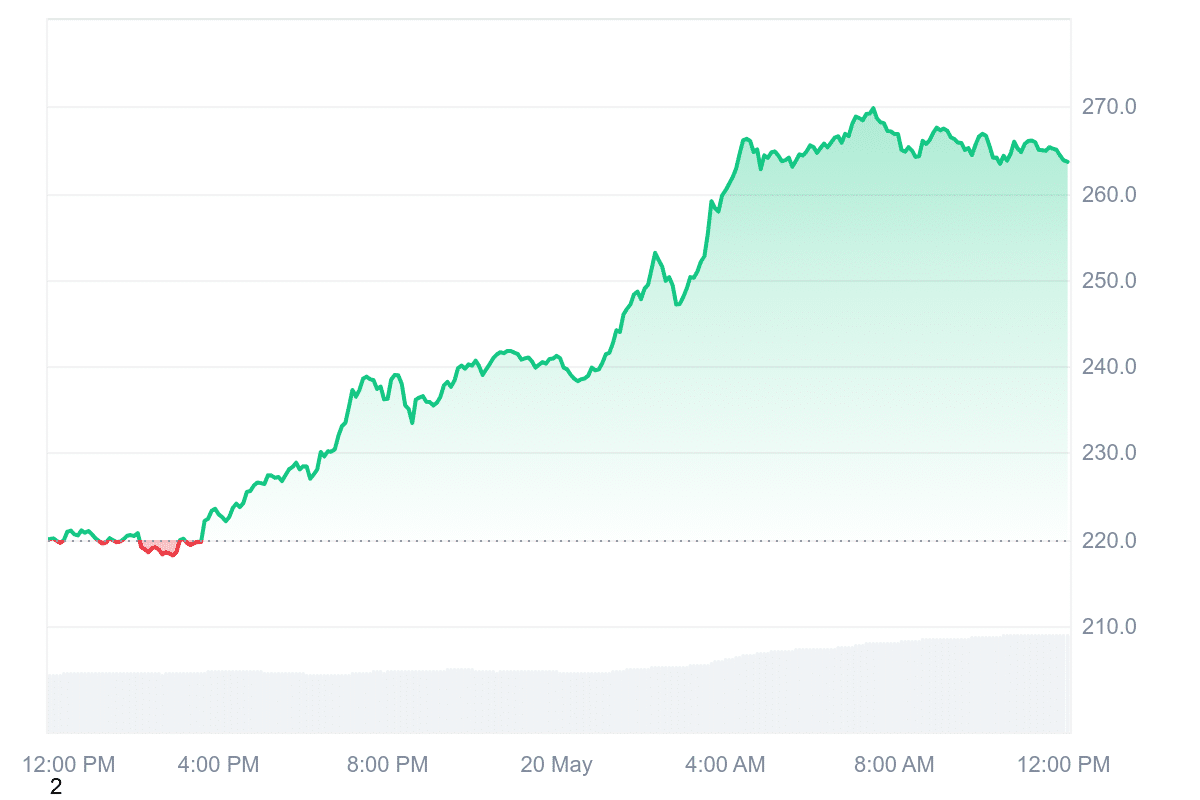The image size is (1200, 800).
Task: Select the 230.0 price axis label
Action: [1108, 454]
